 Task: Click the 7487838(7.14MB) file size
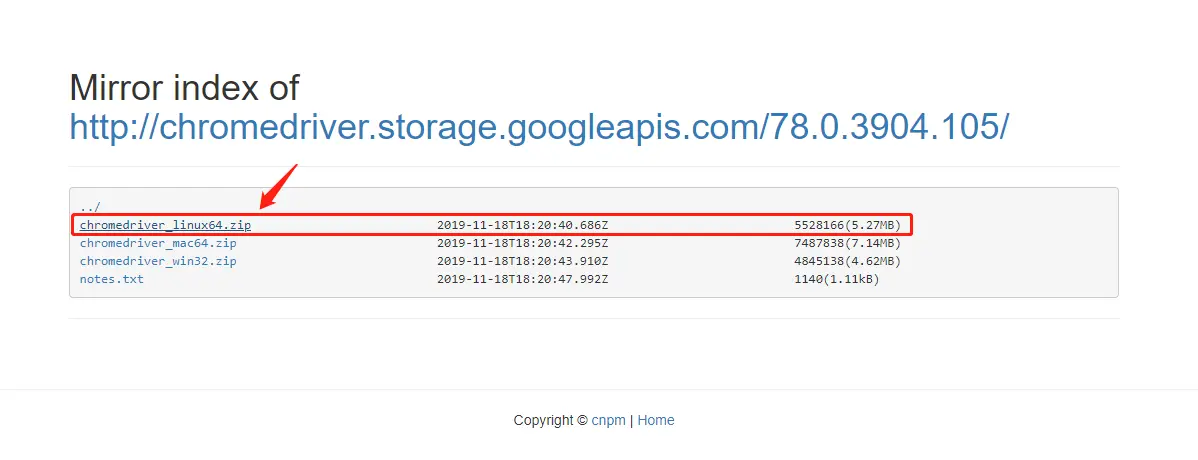(847, 243)
